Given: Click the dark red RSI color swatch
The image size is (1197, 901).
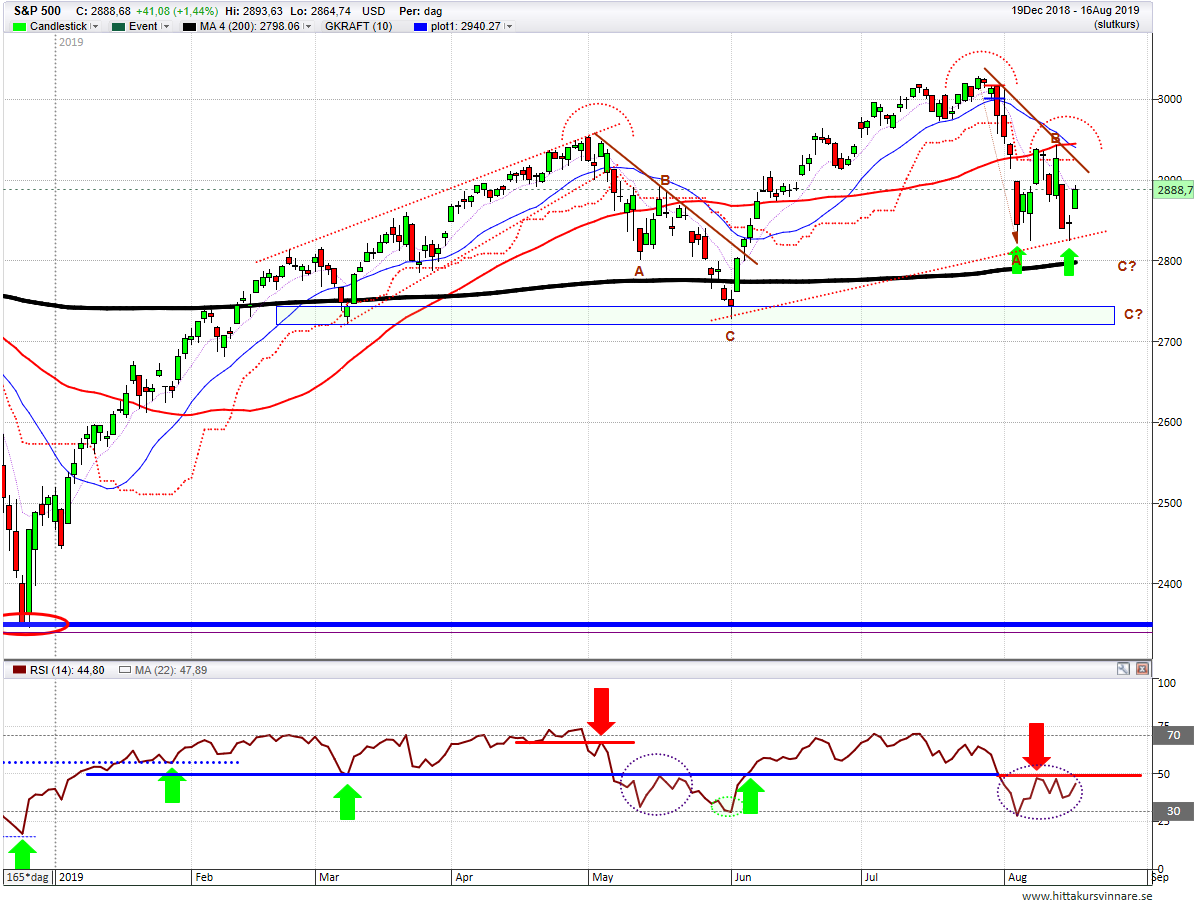Looking at the screenshot, I should click(20, 670).
